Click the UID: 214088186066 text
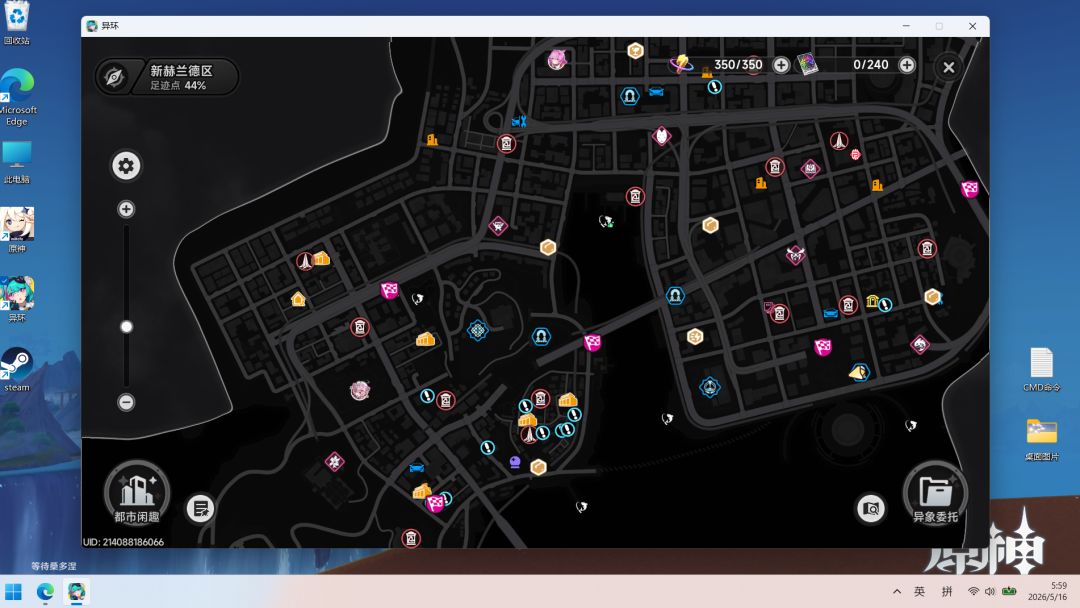 coord(123,542)
